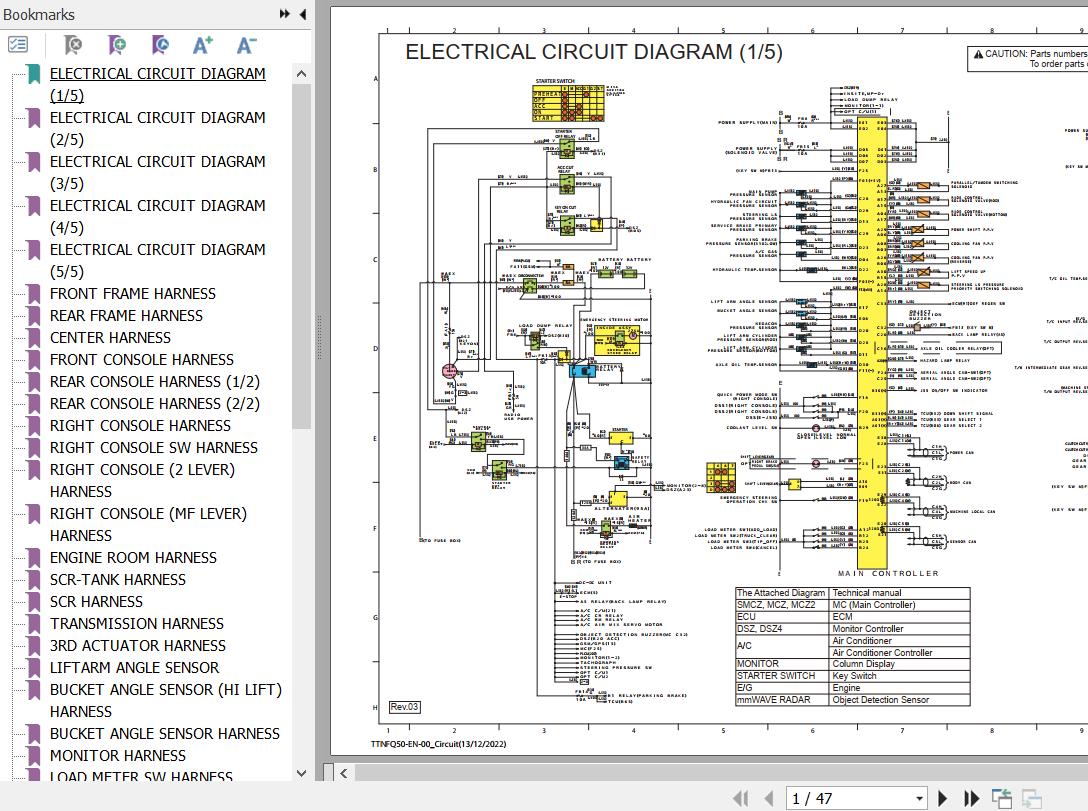Image resolution: width=1088 pixels, height=811 pixels.
Task: Select RIGHT CONSOLE (2 LEVER) HARNESS bookmark
Action: (142, 481)
